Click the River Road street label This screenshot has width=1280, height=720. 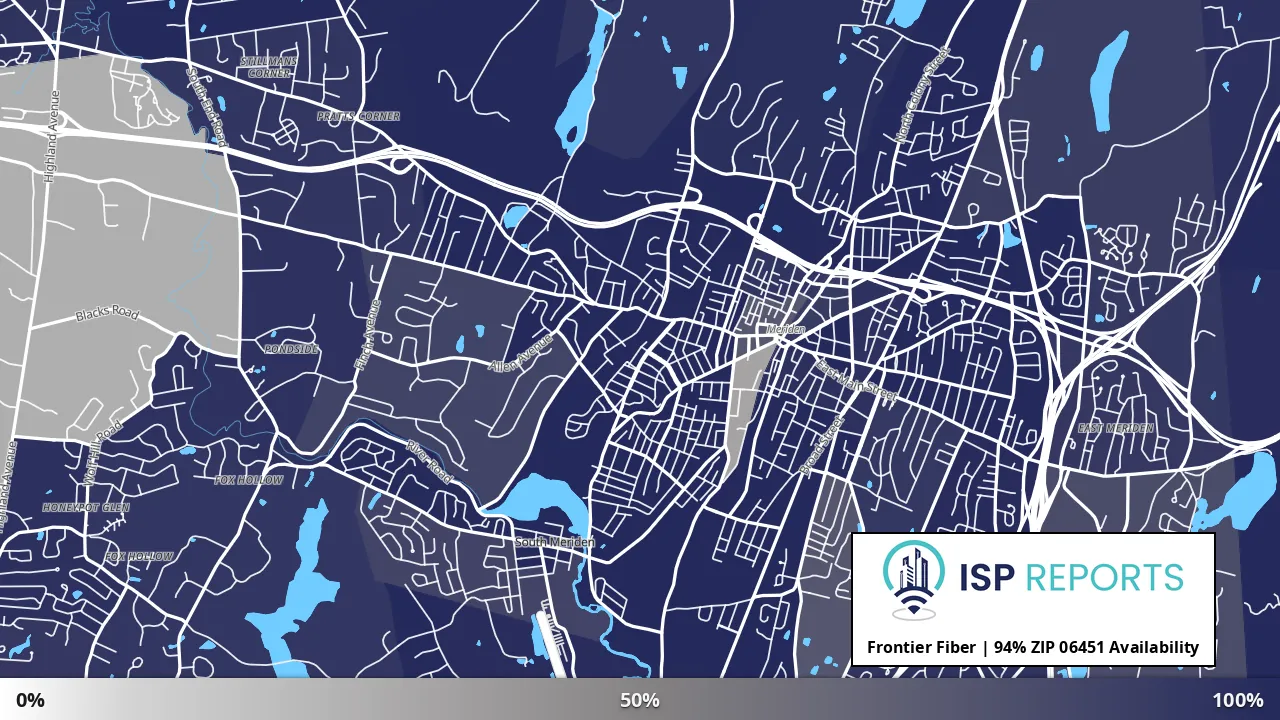click(429, 463)
